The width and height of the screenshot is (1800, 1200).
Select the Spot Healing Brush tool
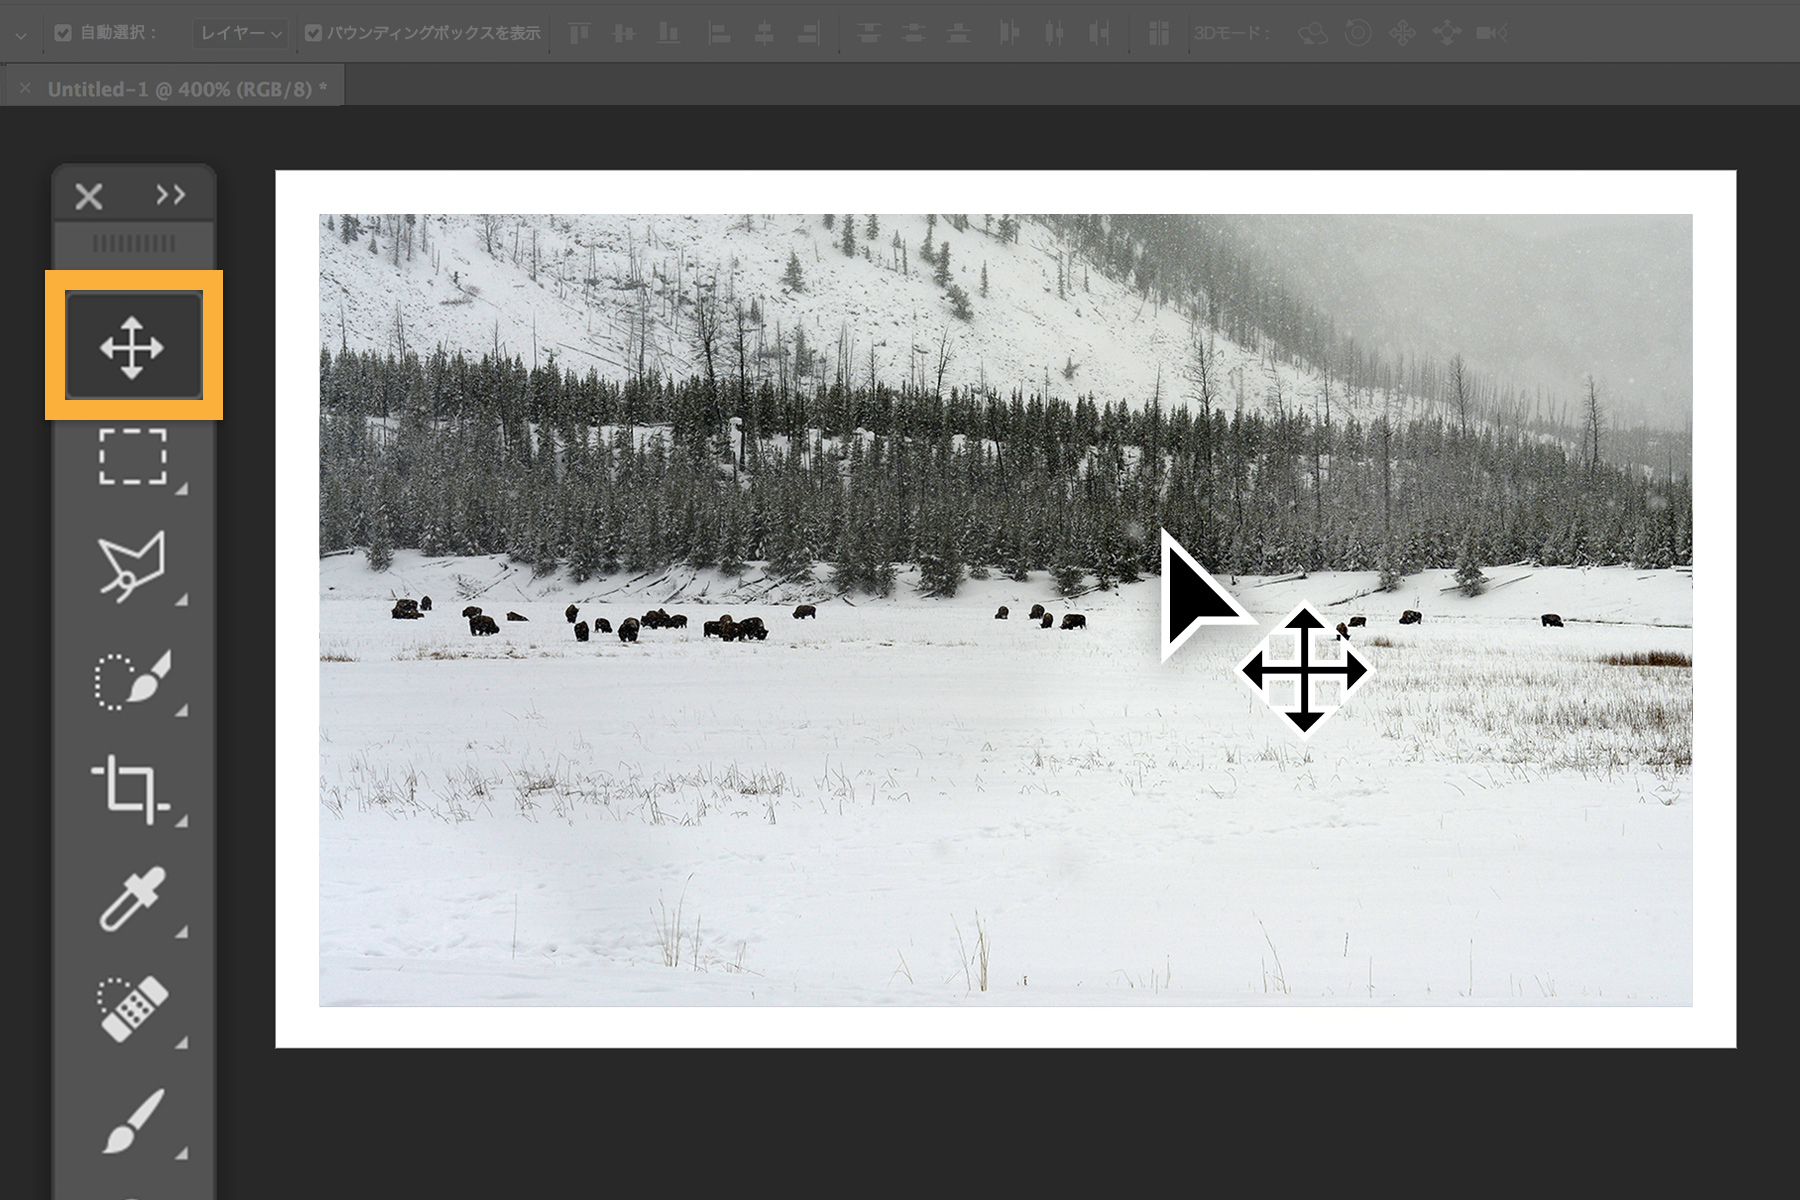[132, 1010]
